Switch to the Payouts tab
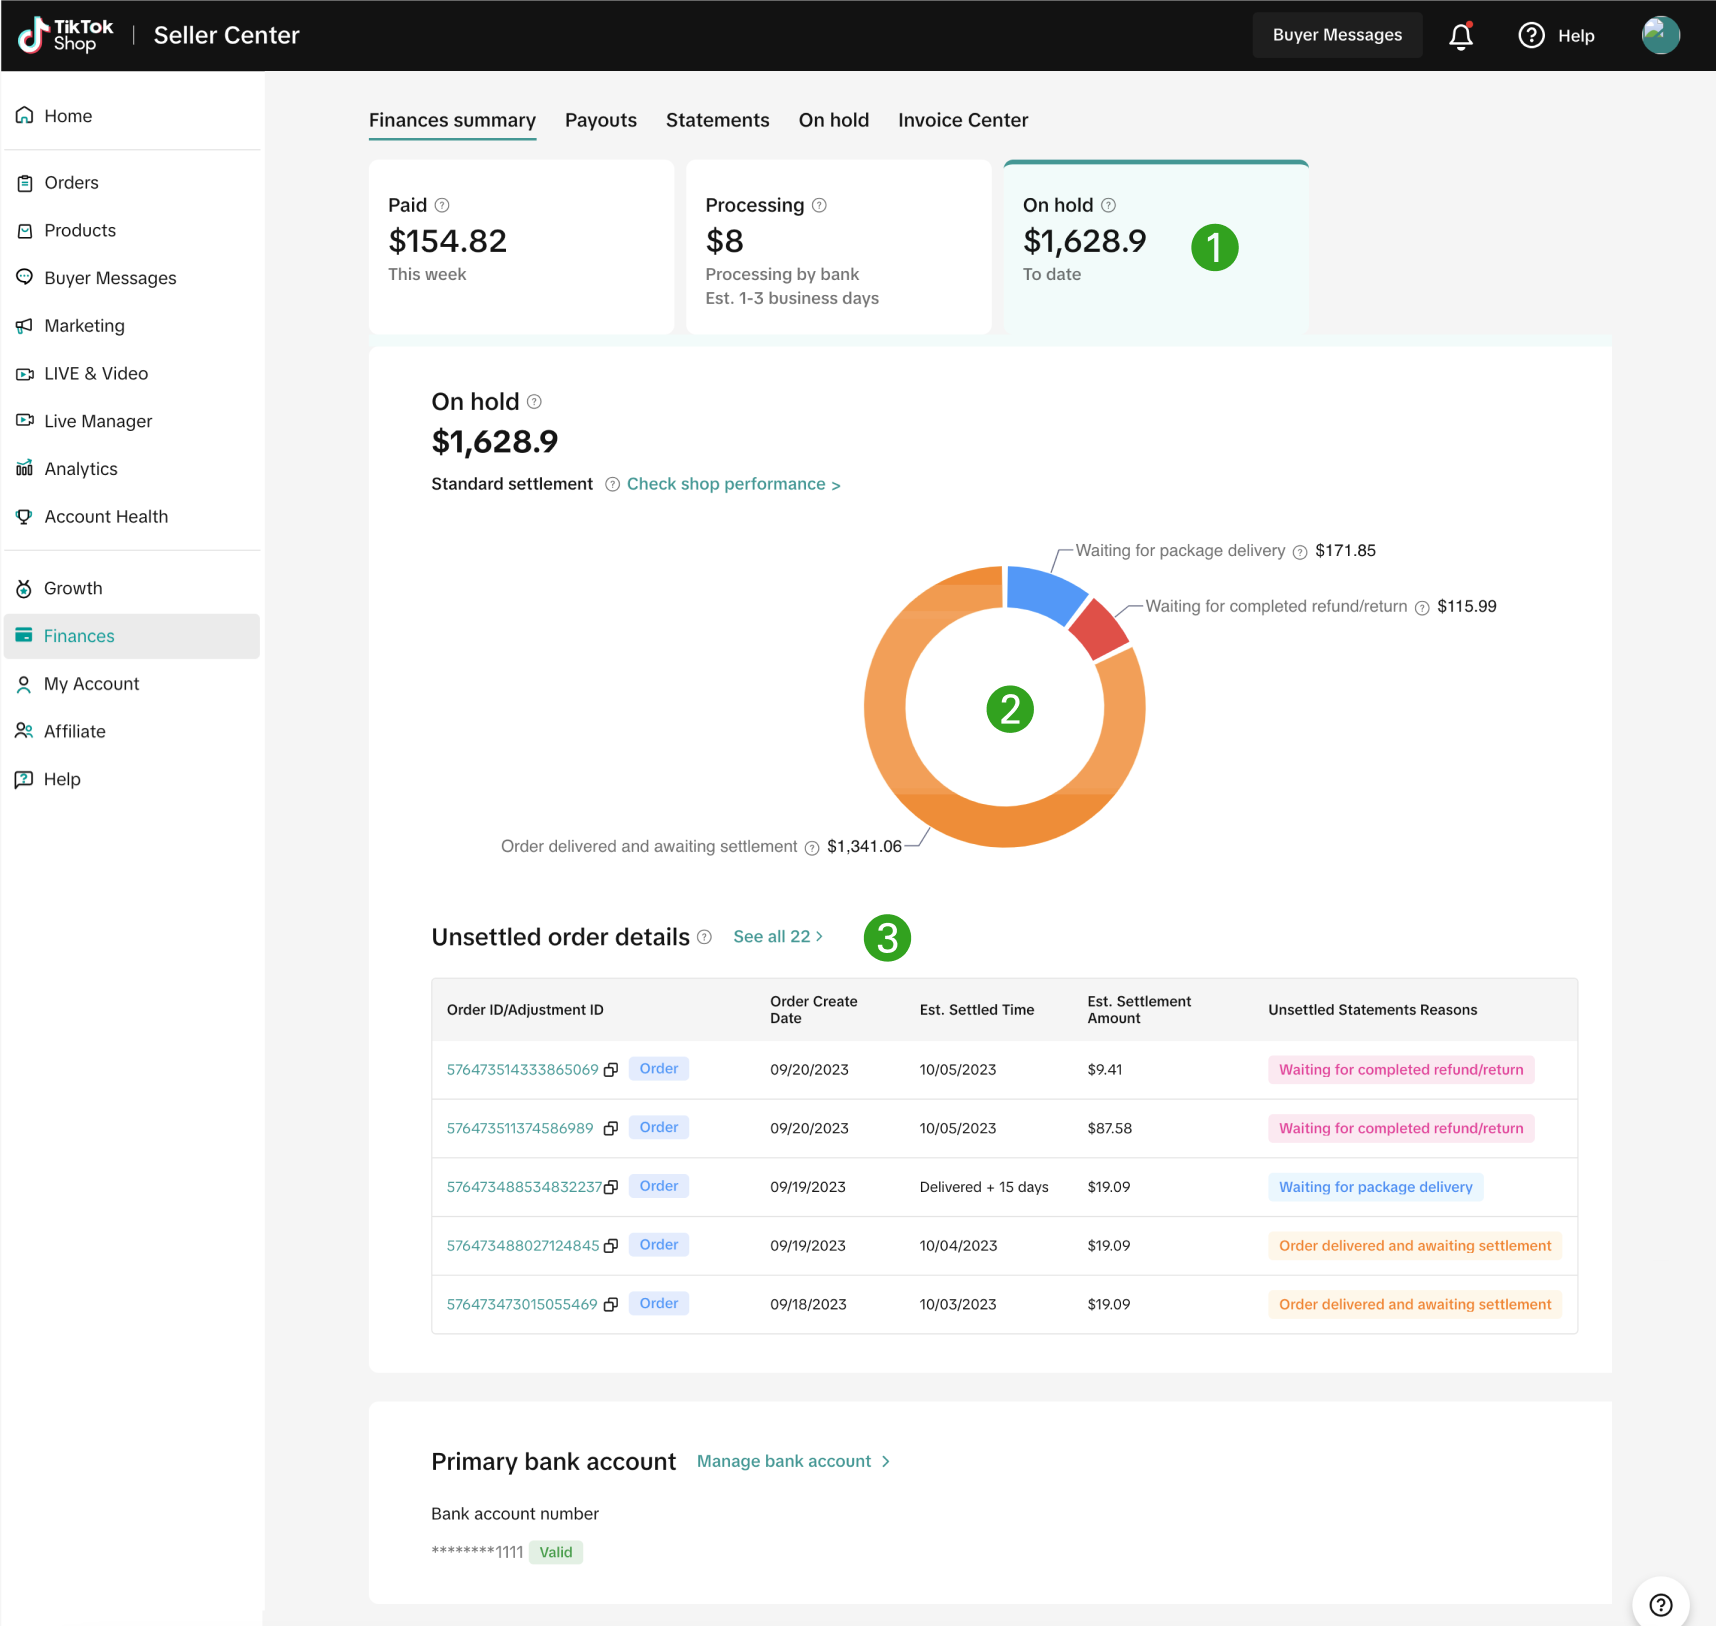The height and width of the screenshot is (1626, 1716). pos(600,121)
